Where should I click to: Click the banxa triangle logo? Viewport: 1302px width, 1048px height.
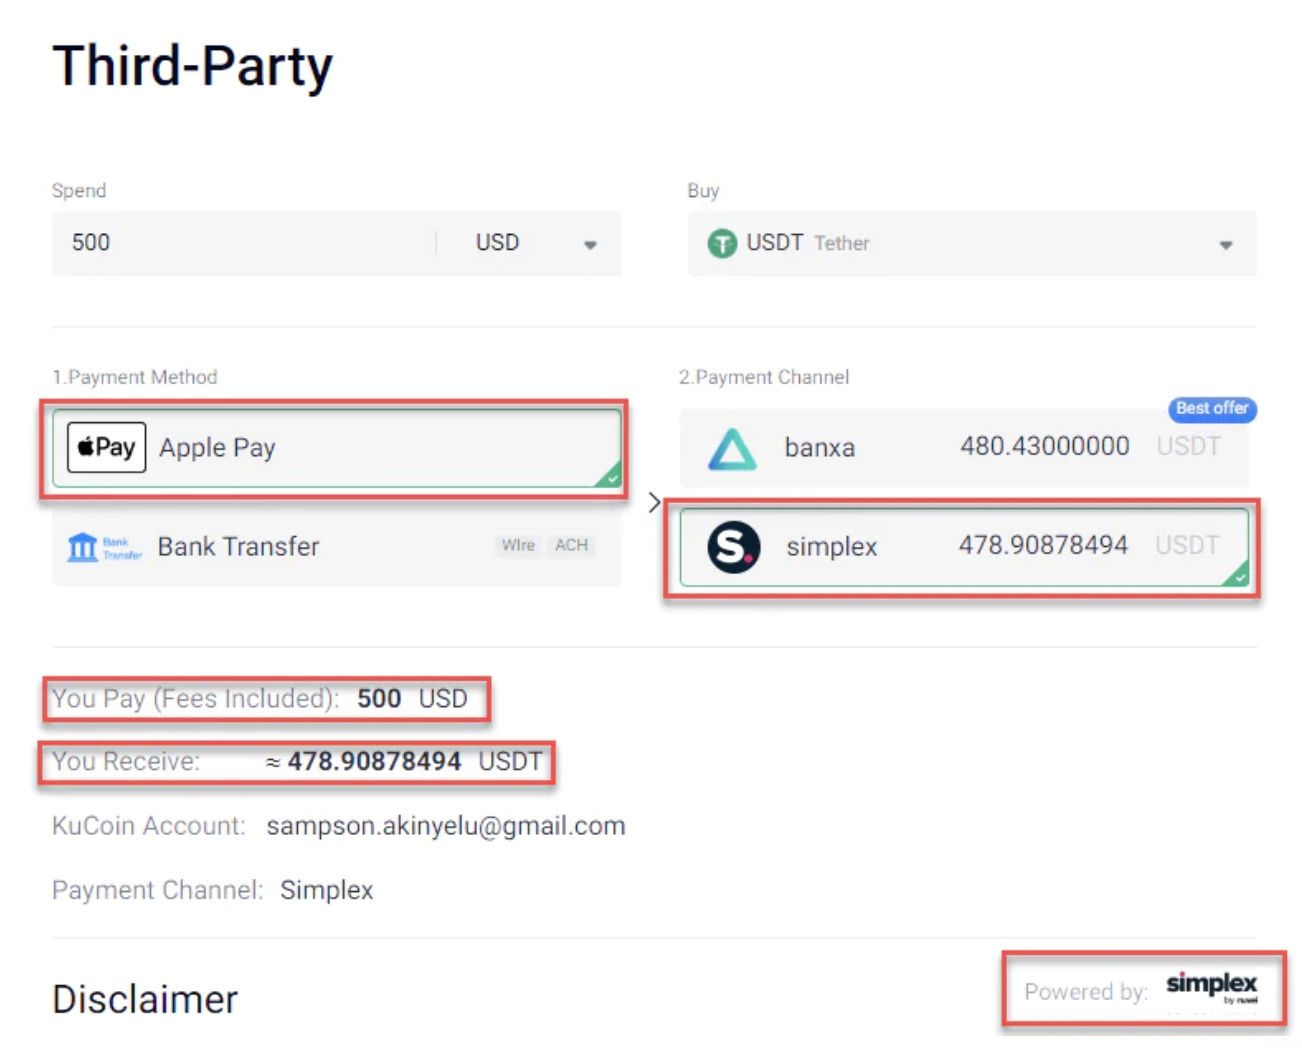732,449
